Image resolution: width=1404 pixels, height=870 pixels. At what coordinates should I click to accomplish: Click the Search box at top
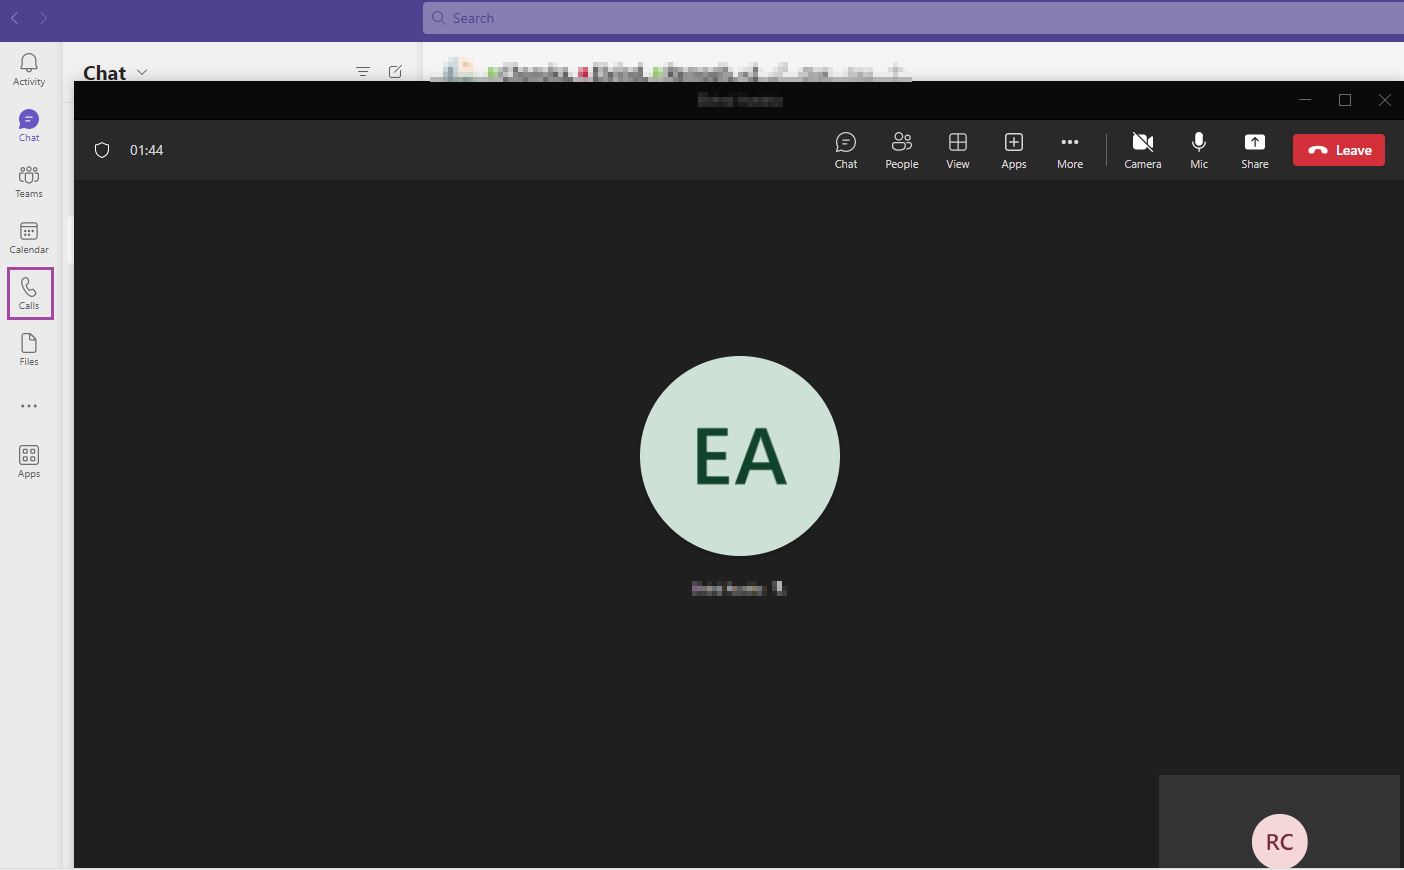pos(913,18)
